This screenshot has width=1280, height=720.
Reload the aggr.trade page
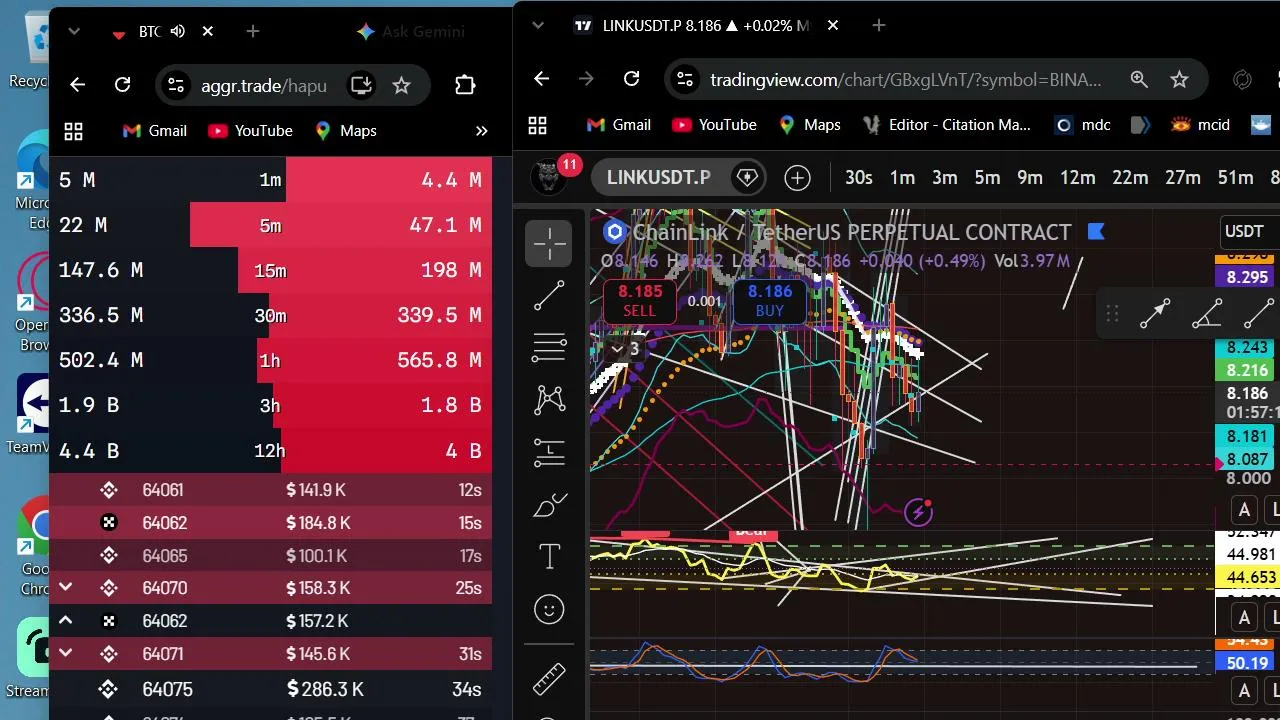(x=122, y=85)
